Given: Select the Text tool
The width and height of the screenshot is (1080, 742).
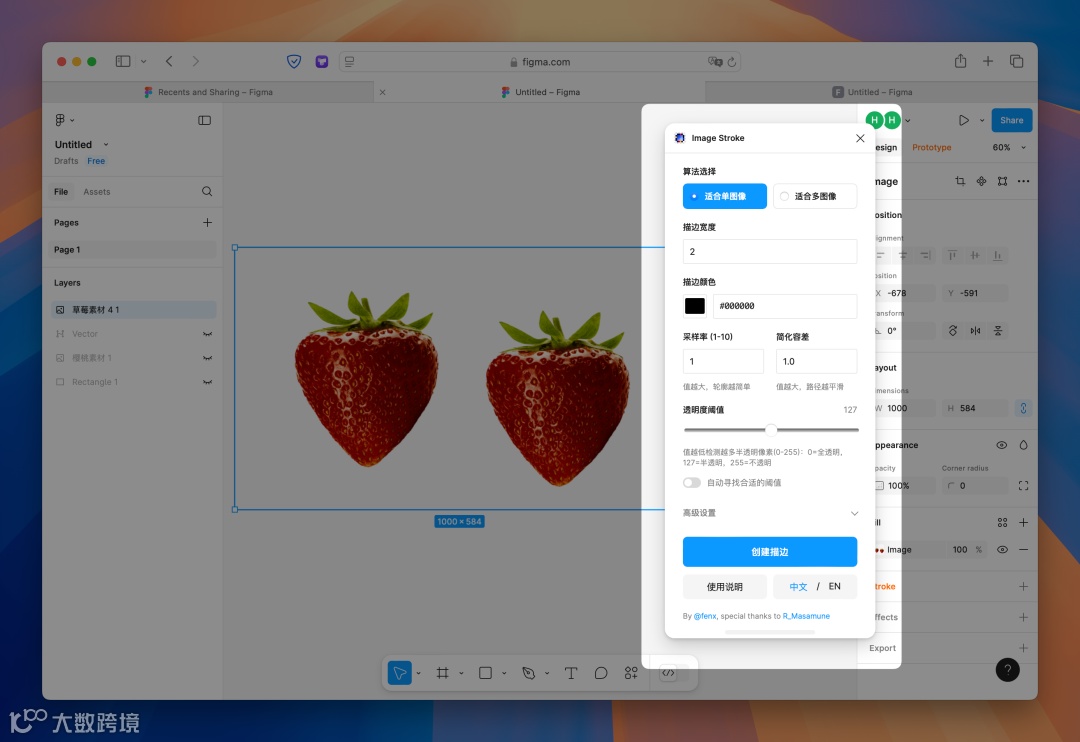Looking at the screenshot, I should coord(571,672).
